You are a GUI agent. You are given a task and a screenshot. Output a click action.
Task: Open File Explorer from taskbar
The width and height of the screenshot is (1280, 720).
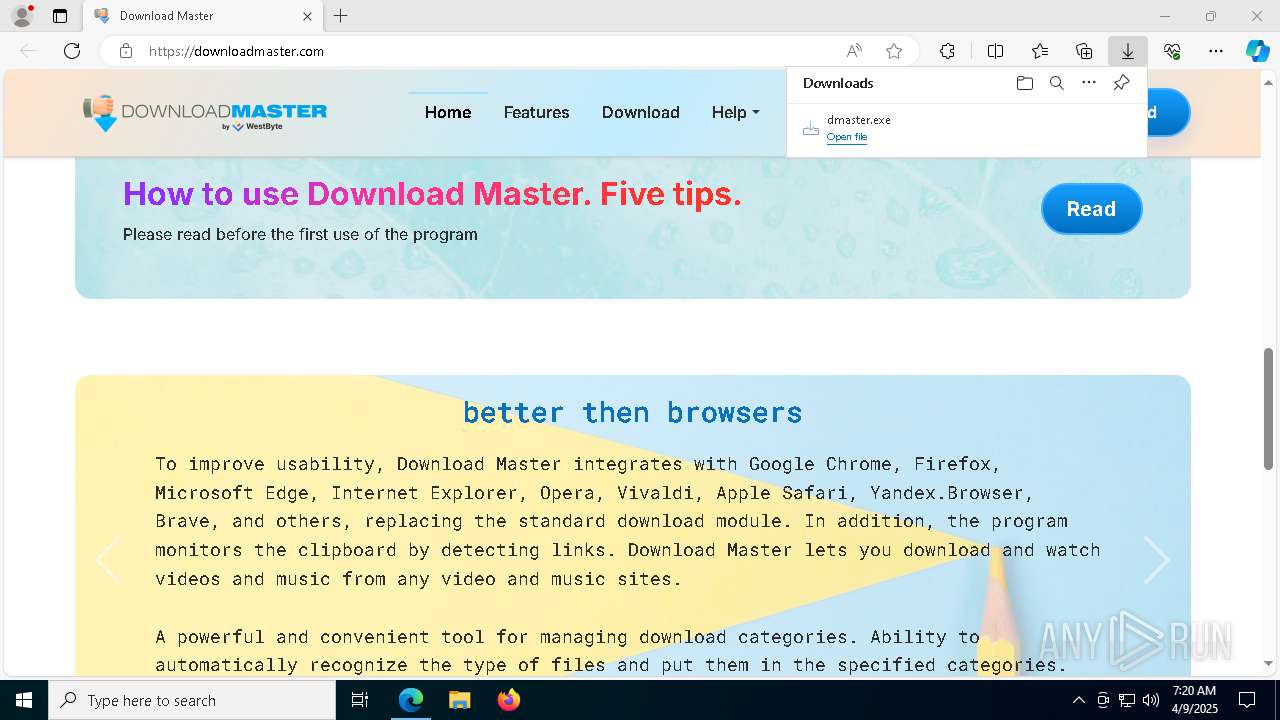459,700
